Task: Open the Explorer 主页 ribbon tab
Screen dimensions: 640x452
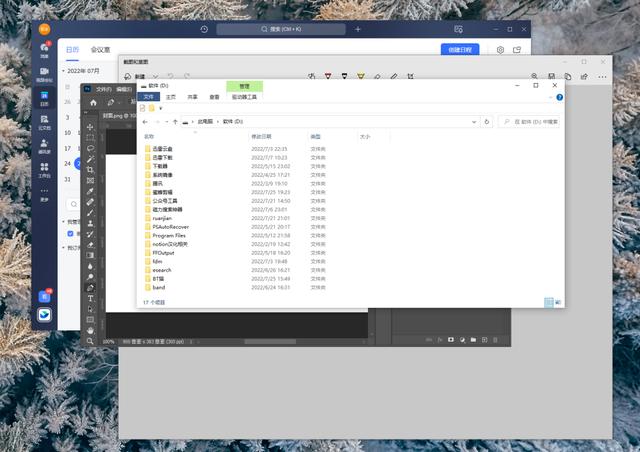Action: pos(171,97)
